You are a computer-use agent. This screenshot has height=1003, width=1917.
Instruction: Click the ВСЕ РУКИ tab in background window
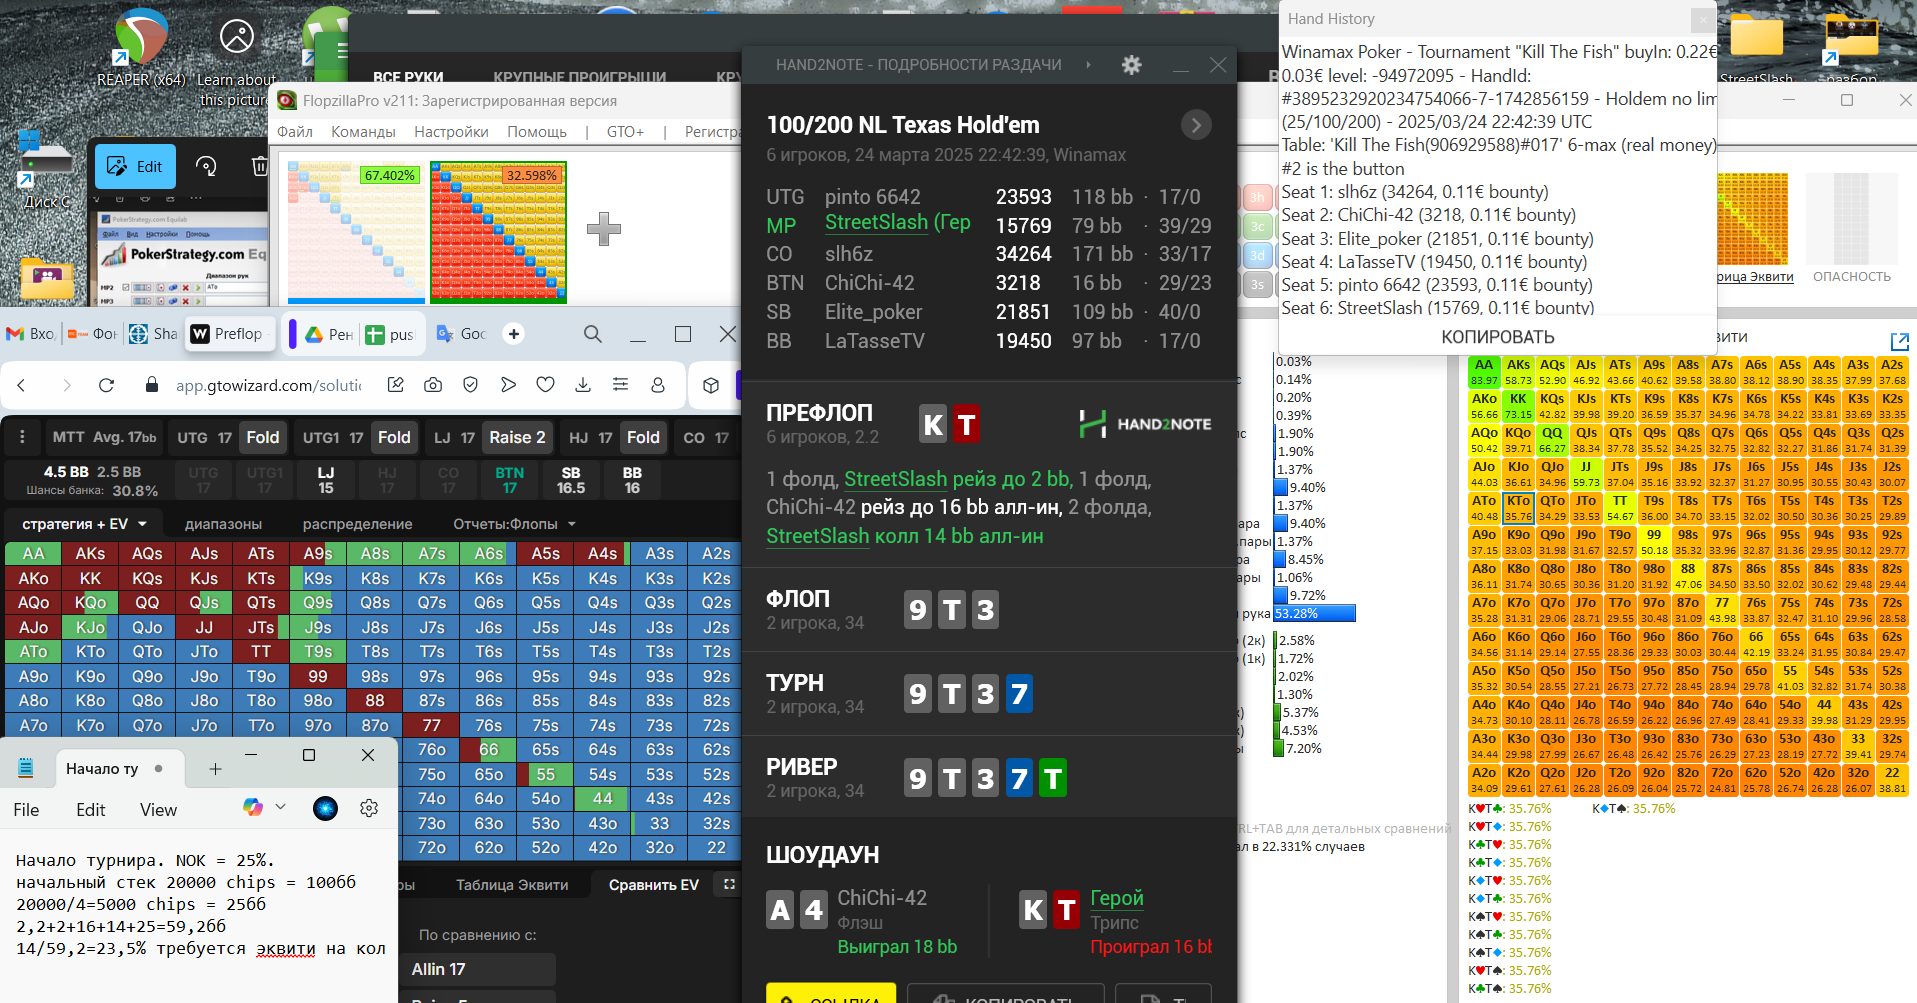coord(408,77)
